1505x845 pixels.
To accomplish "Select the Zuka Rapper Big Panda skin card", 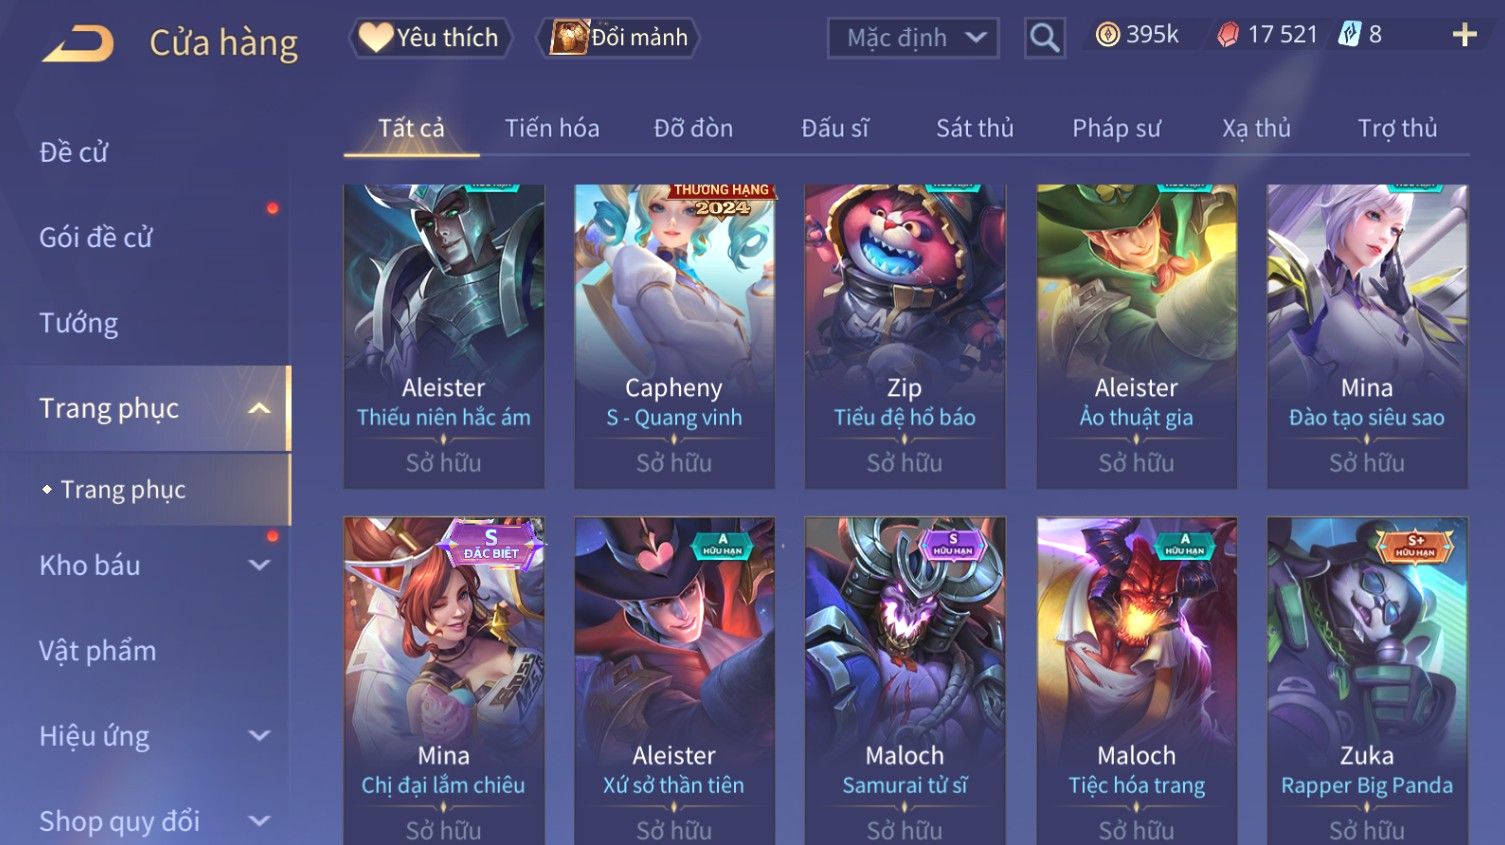I will (x=1367, y=681).
